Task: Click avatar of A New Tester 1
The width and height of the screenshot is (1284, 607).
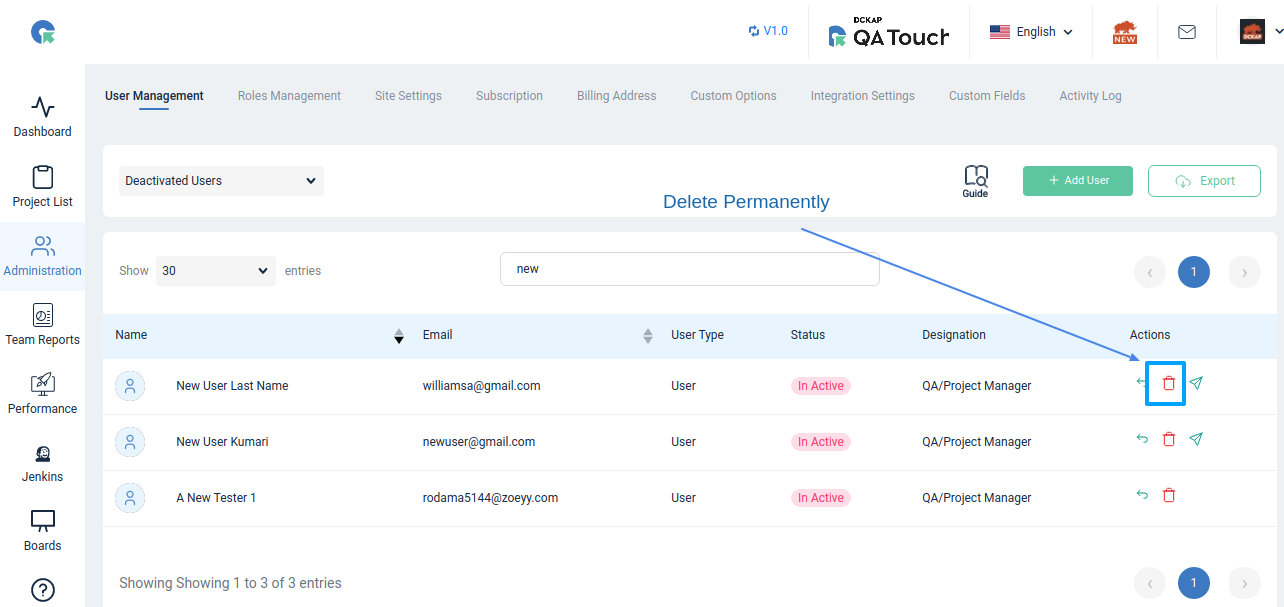Action: [x=130, y=498]
